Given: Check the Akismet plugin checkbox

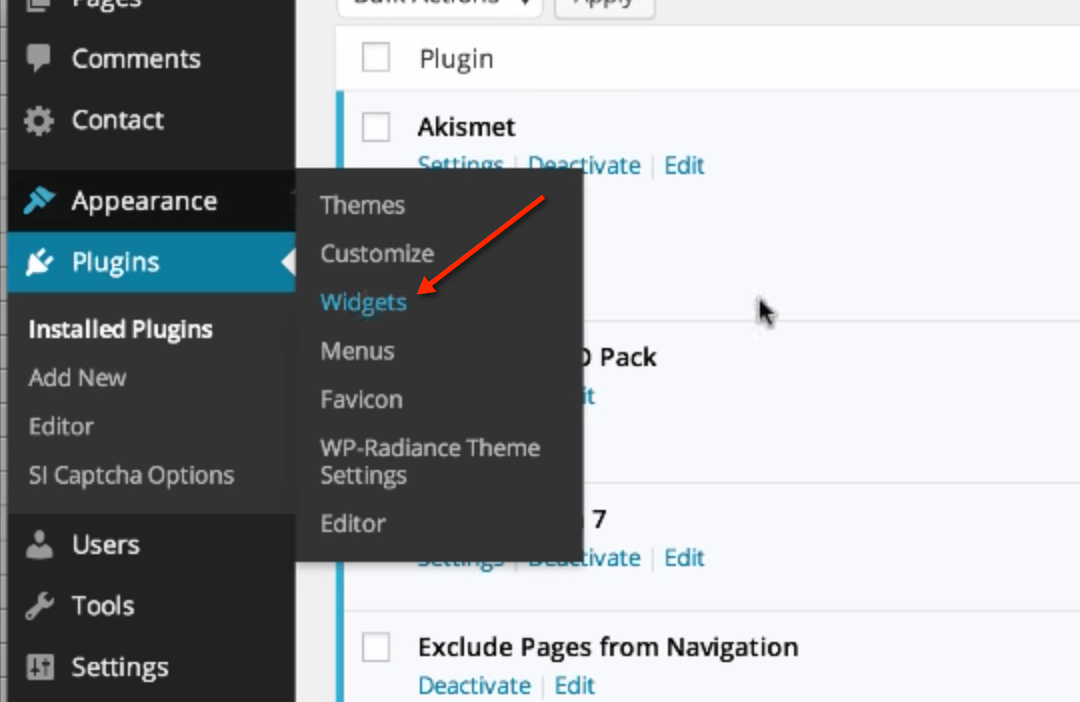Looking at the screenshot, I should (376, 127).
